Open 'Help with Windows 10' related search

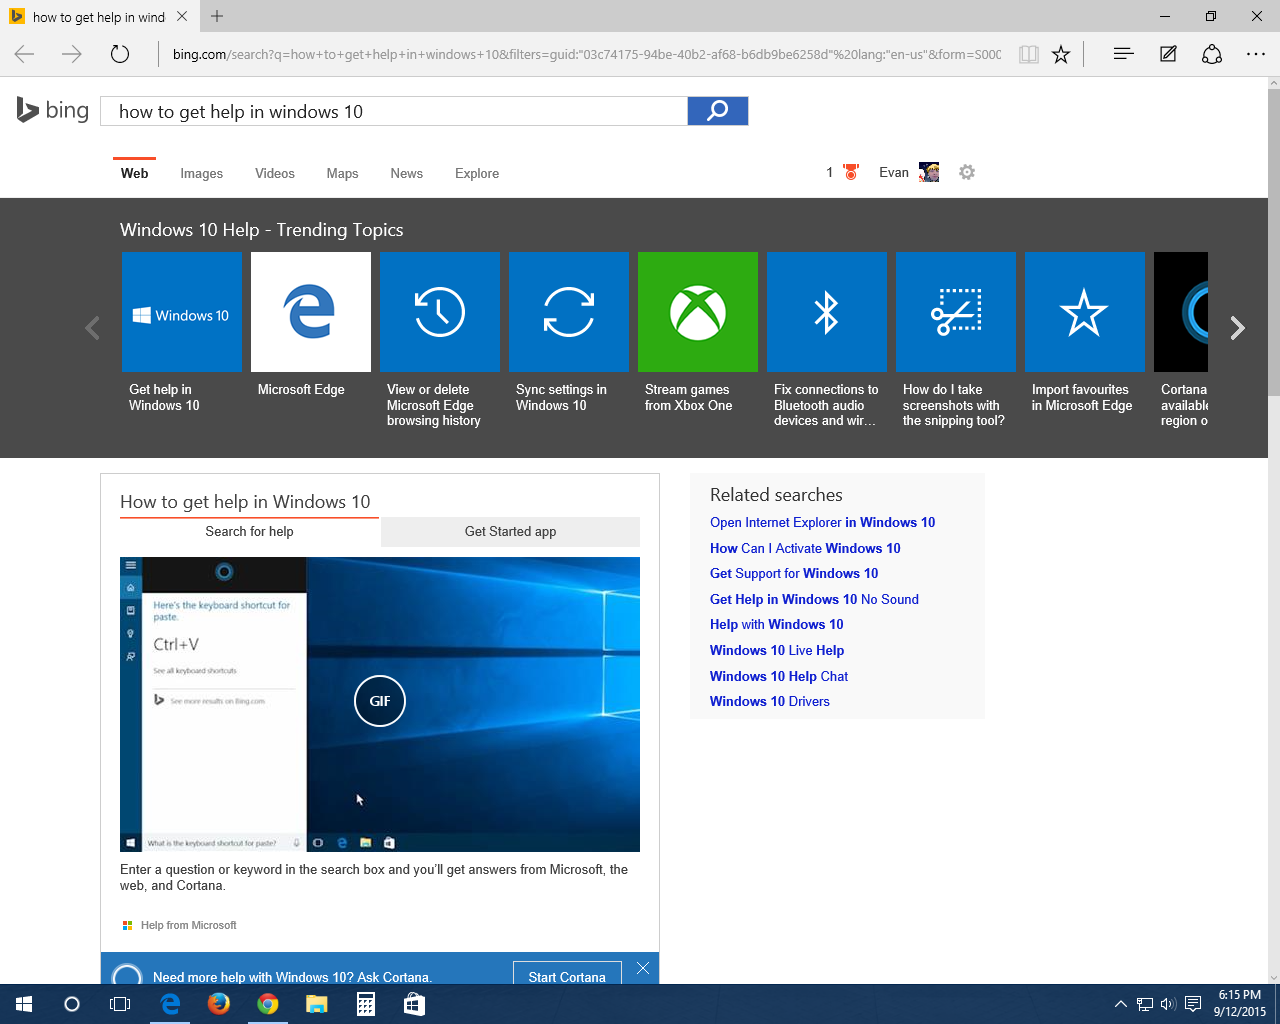[x=777, y=624]
